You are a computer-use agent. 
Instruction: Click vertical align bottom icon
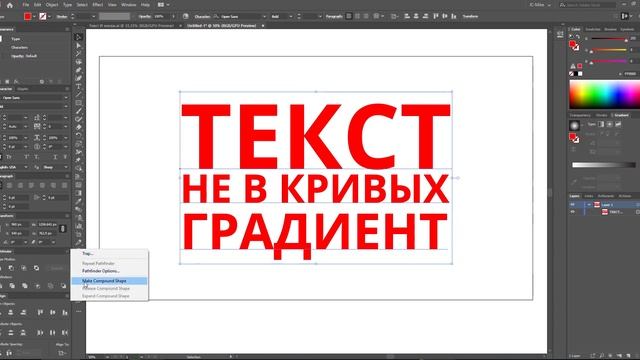pos(65,312)
